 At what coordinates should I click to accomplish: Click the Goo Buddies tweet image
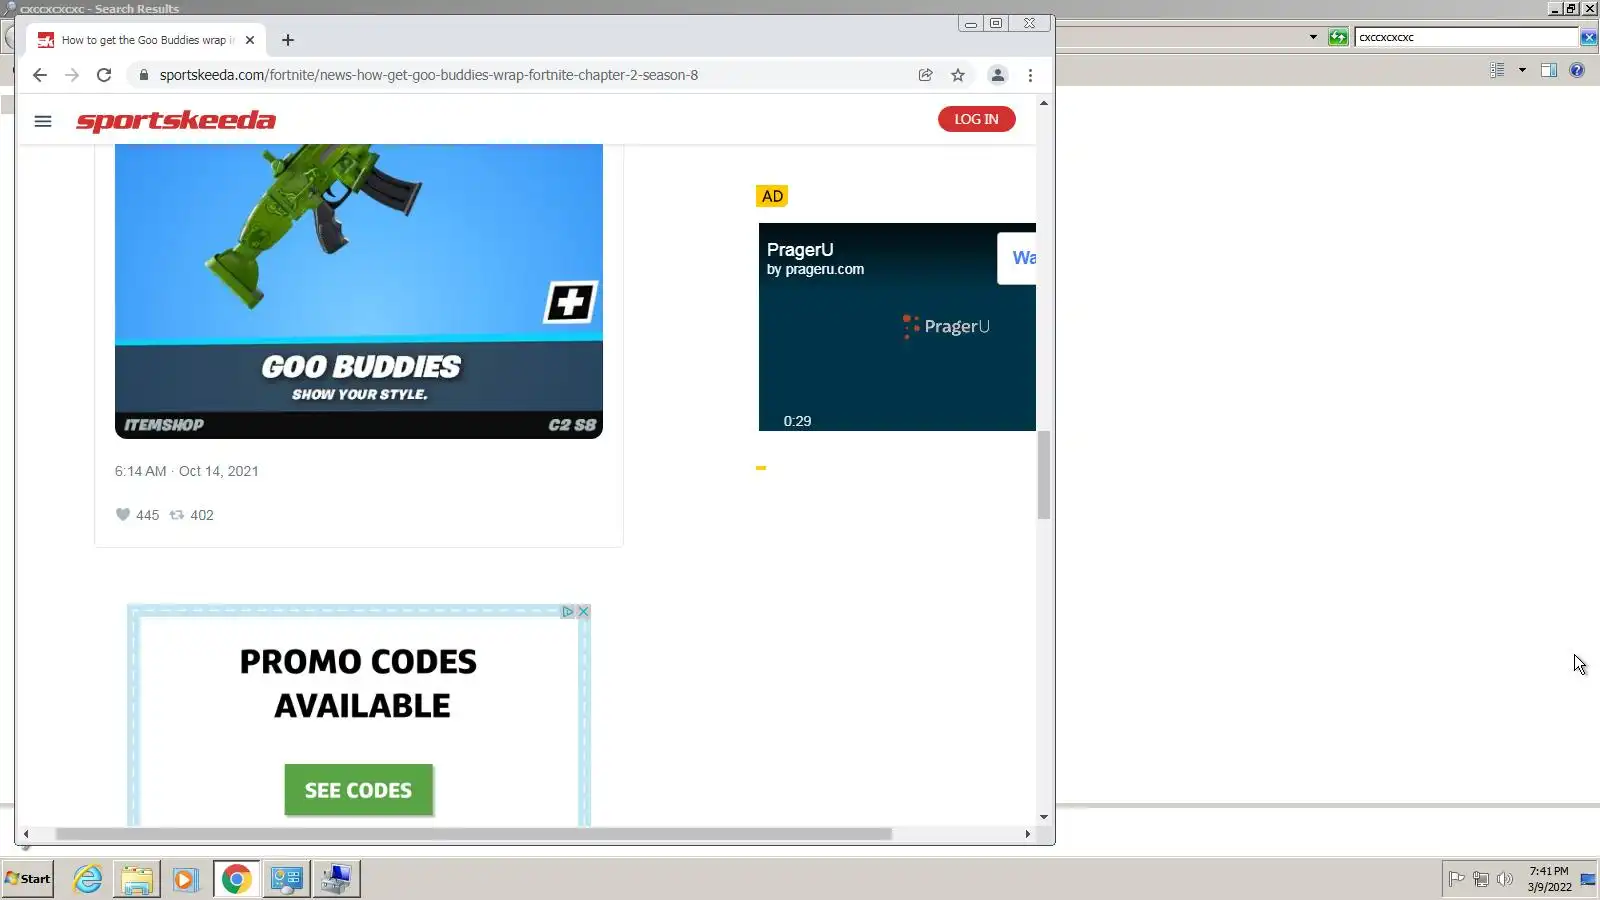[x=359, y=291]
